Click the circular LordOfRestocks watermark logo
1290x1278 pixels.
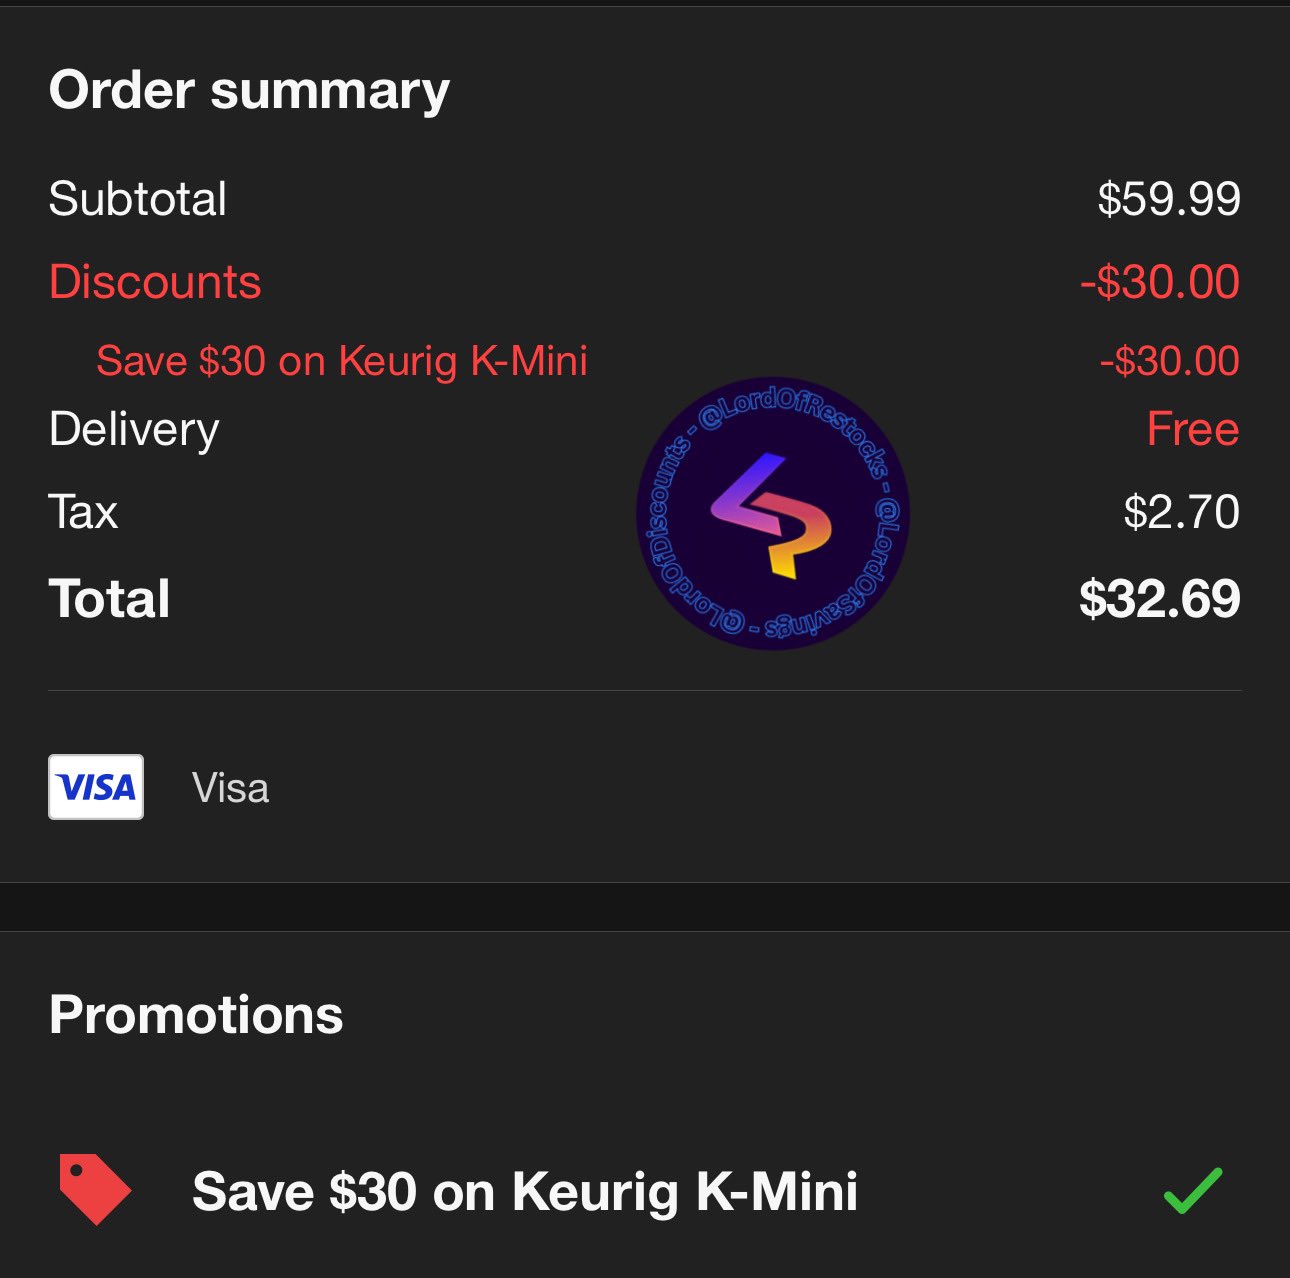(772, 513)
